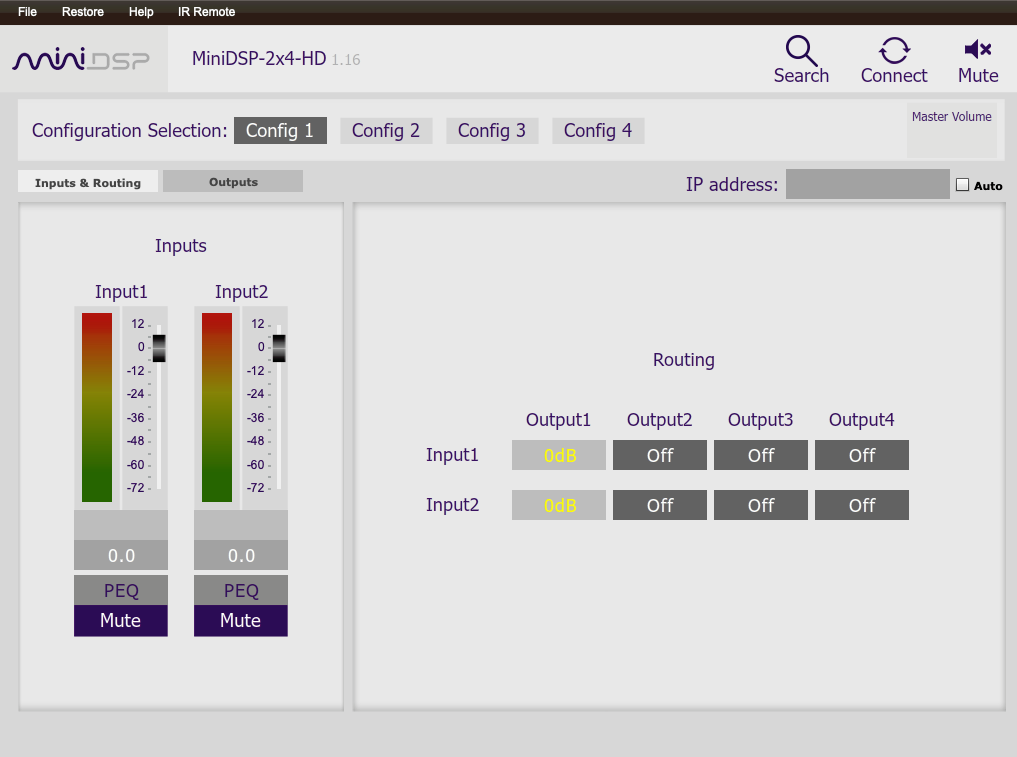This screenshot has height=757, width=1017.
Task: Click the Search magnifier icon
Action: [801, 51]
